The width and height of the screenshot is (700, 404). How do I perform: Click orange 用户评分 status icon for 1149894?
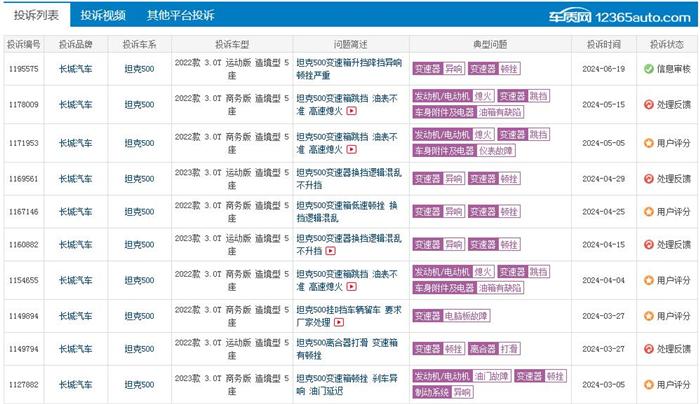coord(649,316)
